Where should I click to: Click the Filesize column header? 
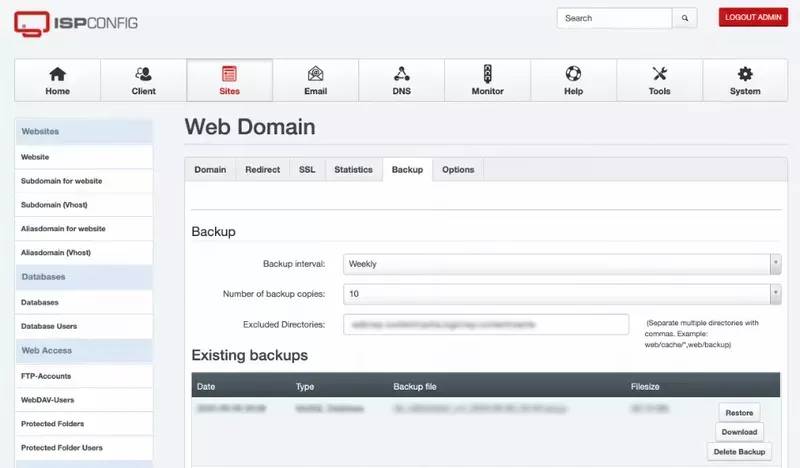tap(645, 387)
